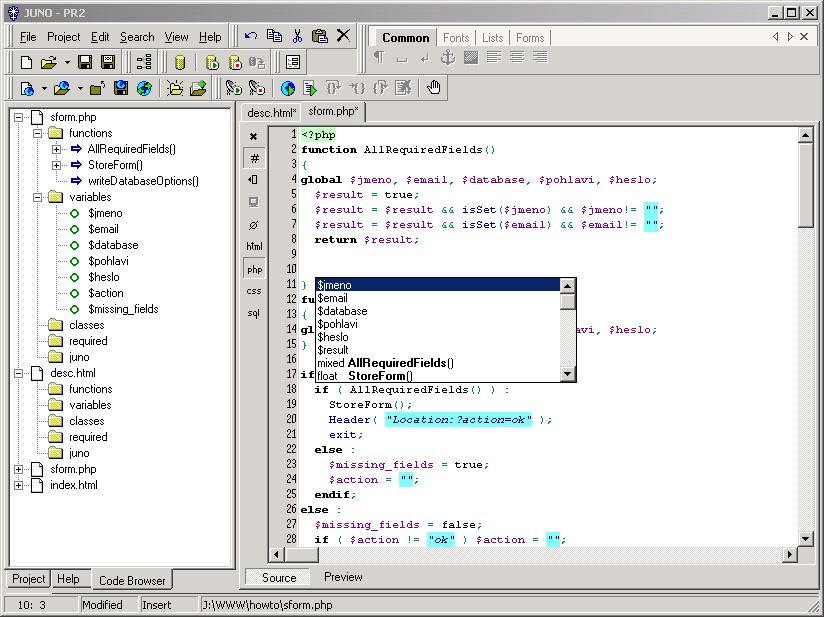
Task: Open the dropdown arrow beside Open folder icon
Action: (x=67, y=62)
